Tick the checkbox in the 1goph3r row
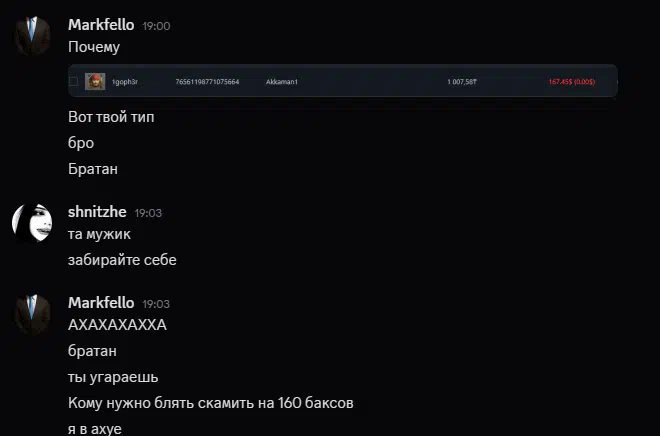Image resolution: width=660 pixels, height=436 pixels. (x=74, y=82)
